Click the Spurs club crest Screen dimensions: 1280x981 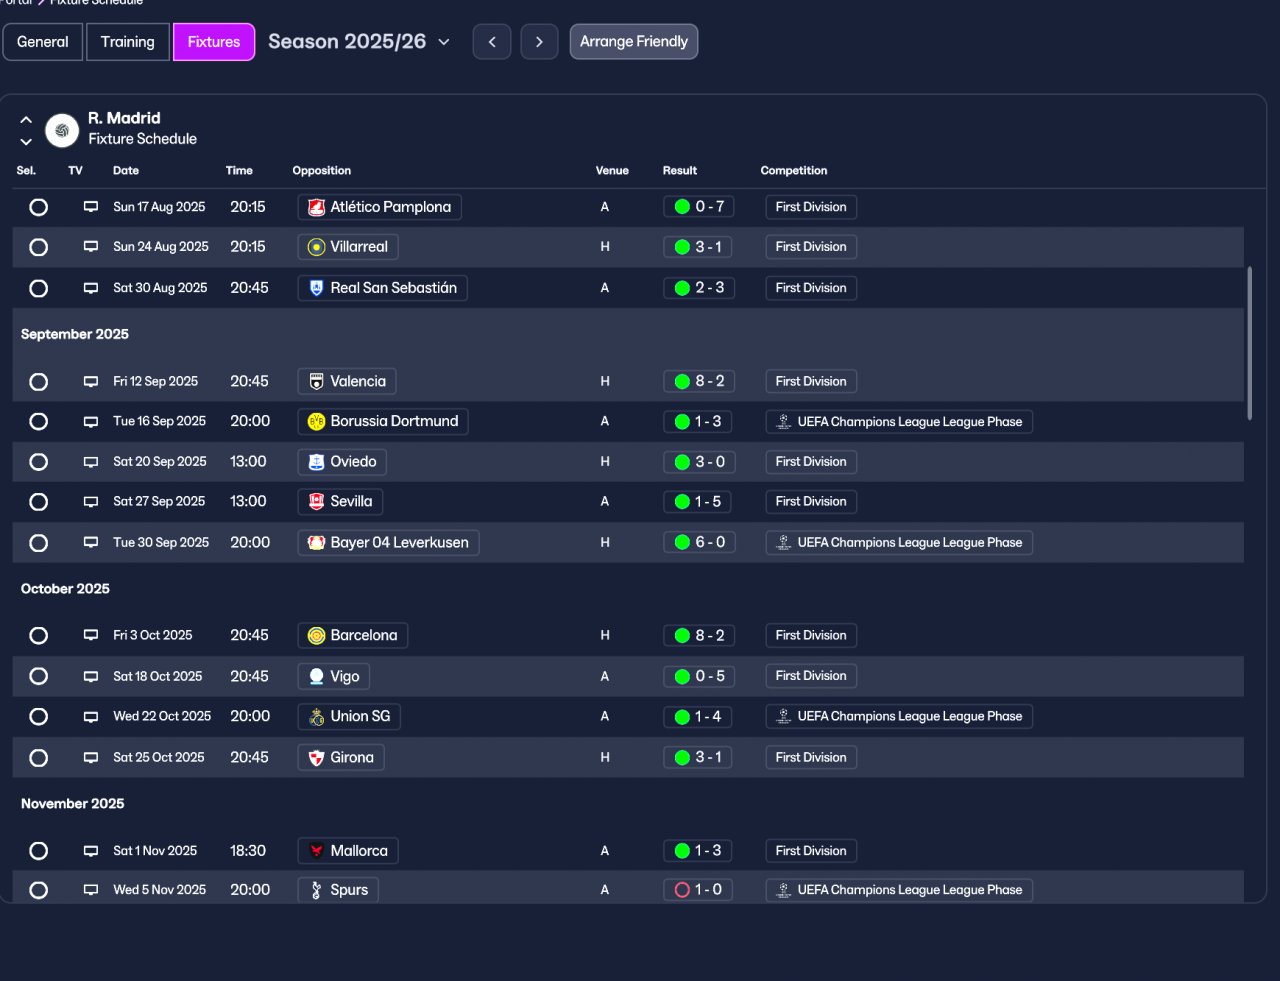[x=316, y=890]
